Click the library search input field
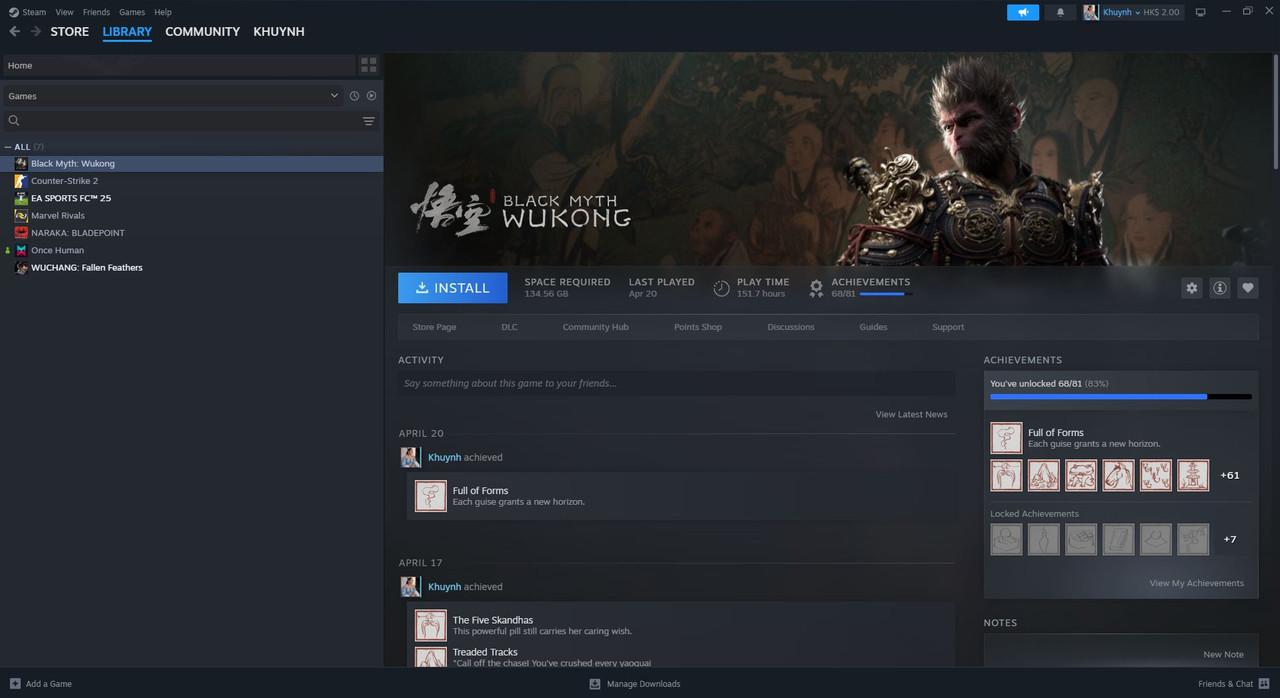 tap(190, 121)
